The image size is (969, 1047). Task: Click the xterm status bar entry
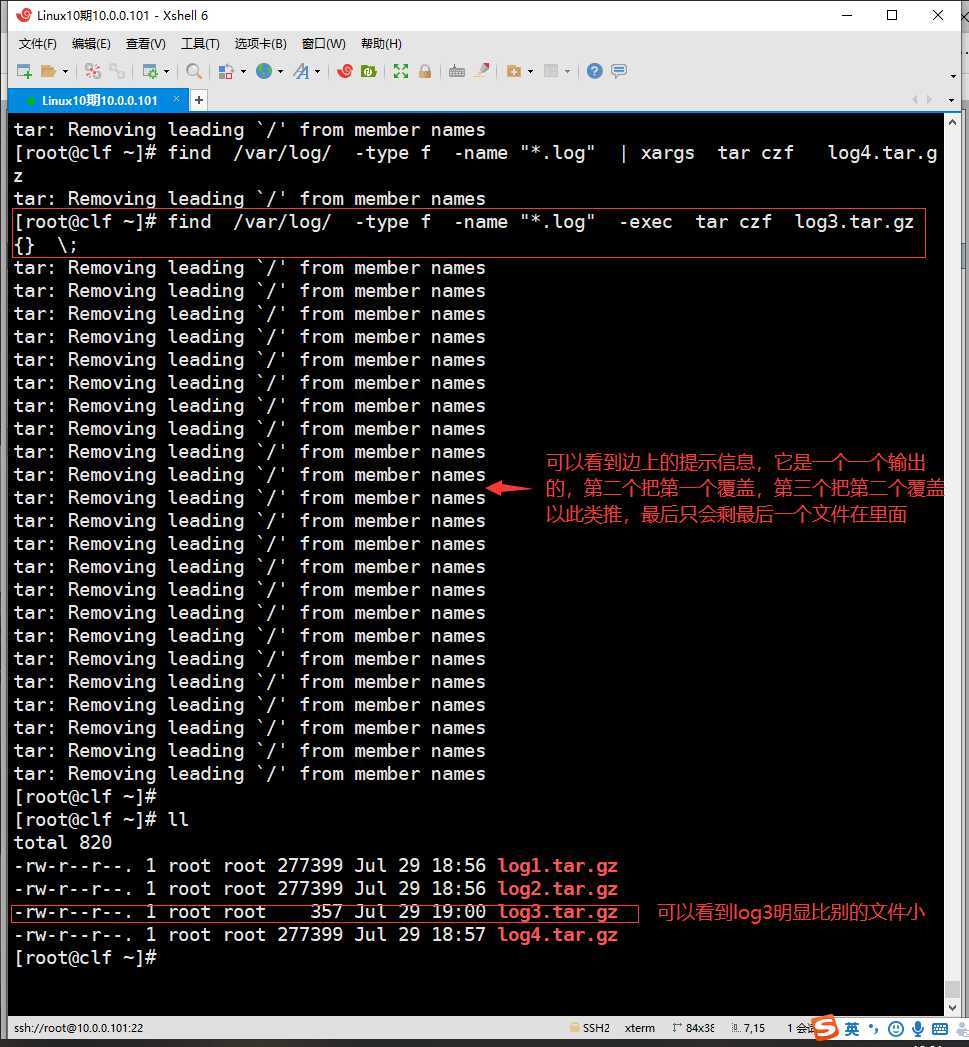[x=640, y=1028]
